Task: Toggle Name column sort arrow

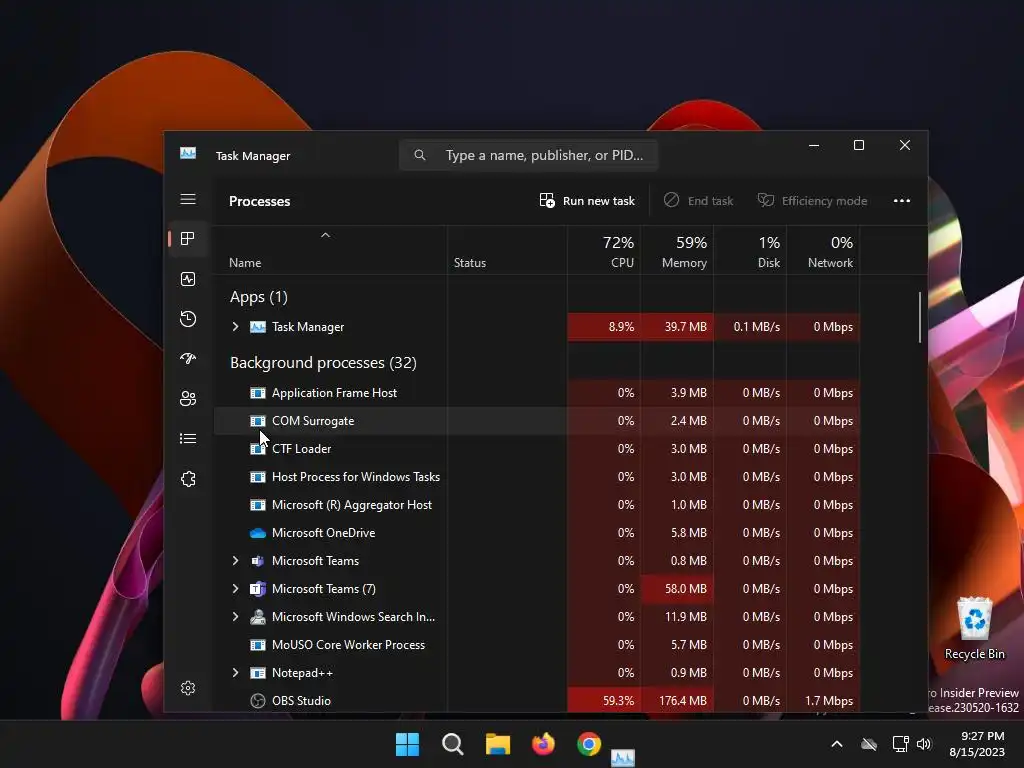Action: click(325, 235)
